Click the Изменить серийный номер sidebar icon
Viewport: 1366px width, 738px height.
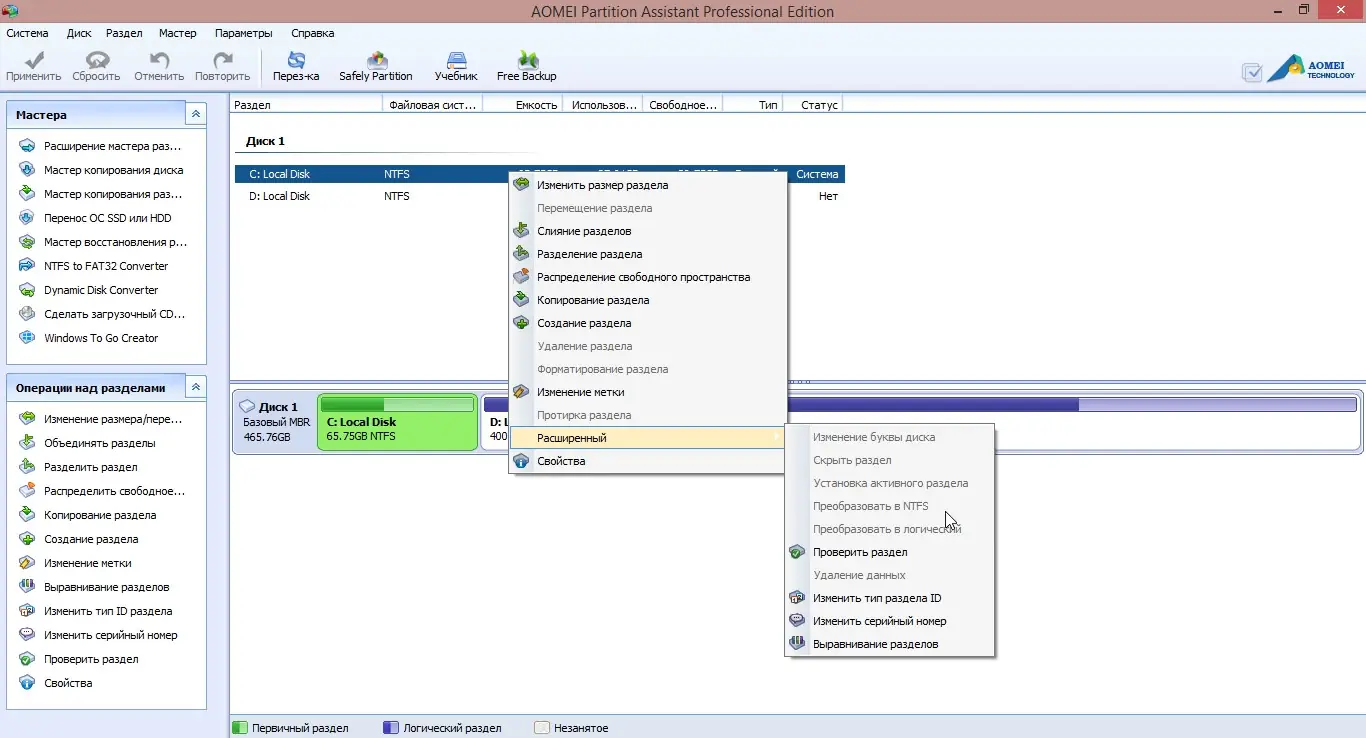tap(27, 635)
